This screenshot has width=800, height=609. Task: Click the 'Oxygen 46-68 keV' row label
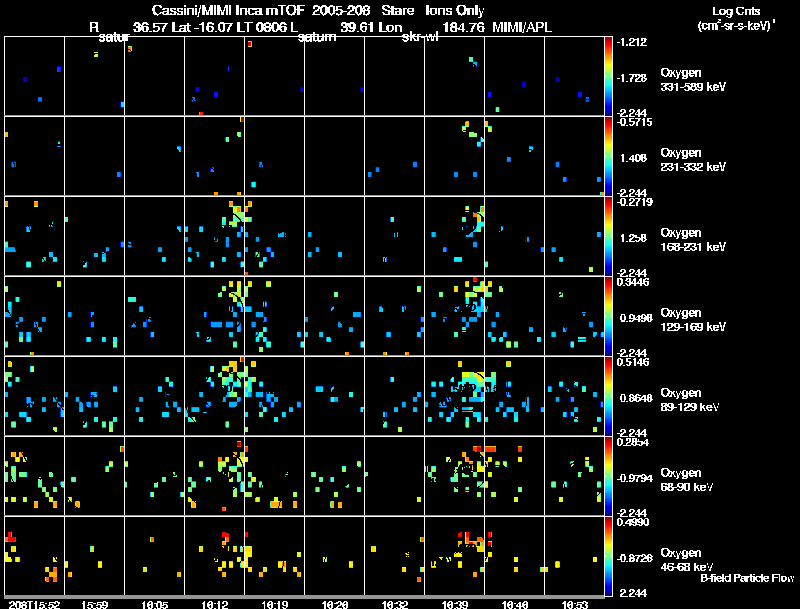[687, 560]
